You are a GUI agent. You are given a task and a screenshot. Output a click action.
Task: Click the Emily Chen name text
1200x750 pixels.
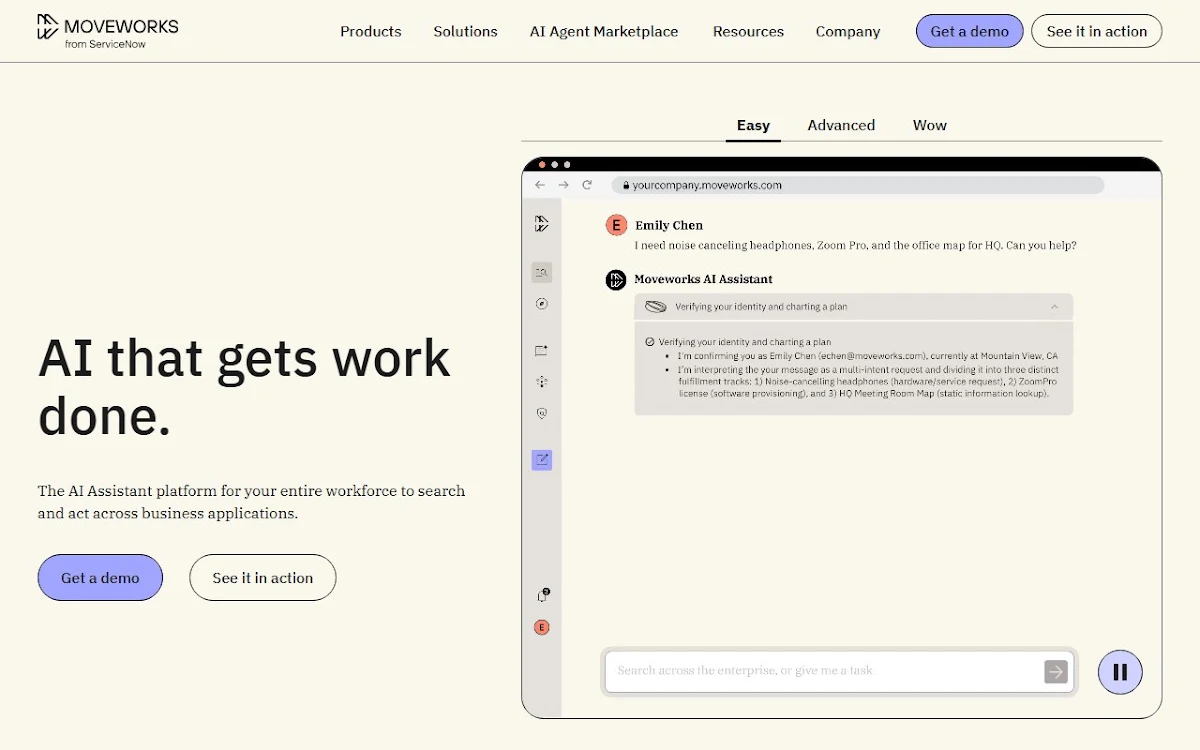669,225
